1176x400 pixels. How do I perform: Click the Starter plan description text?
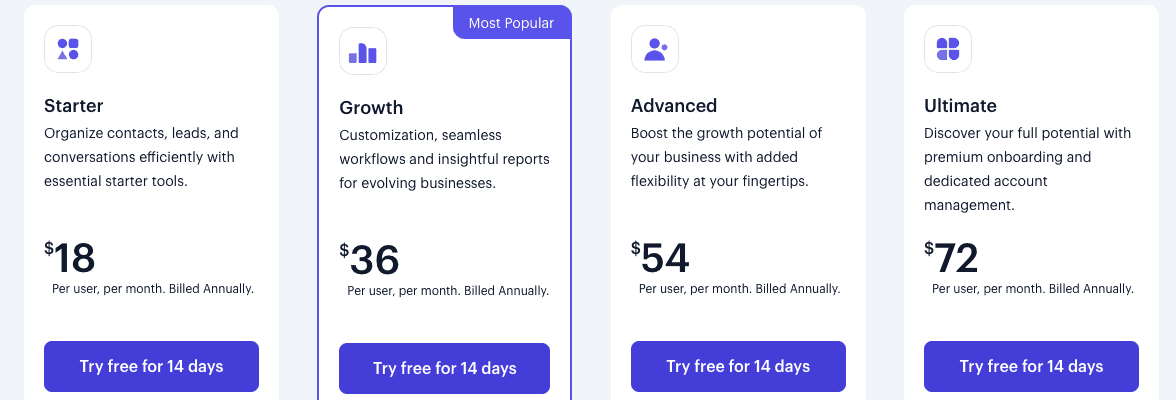[x=141, y=157]
